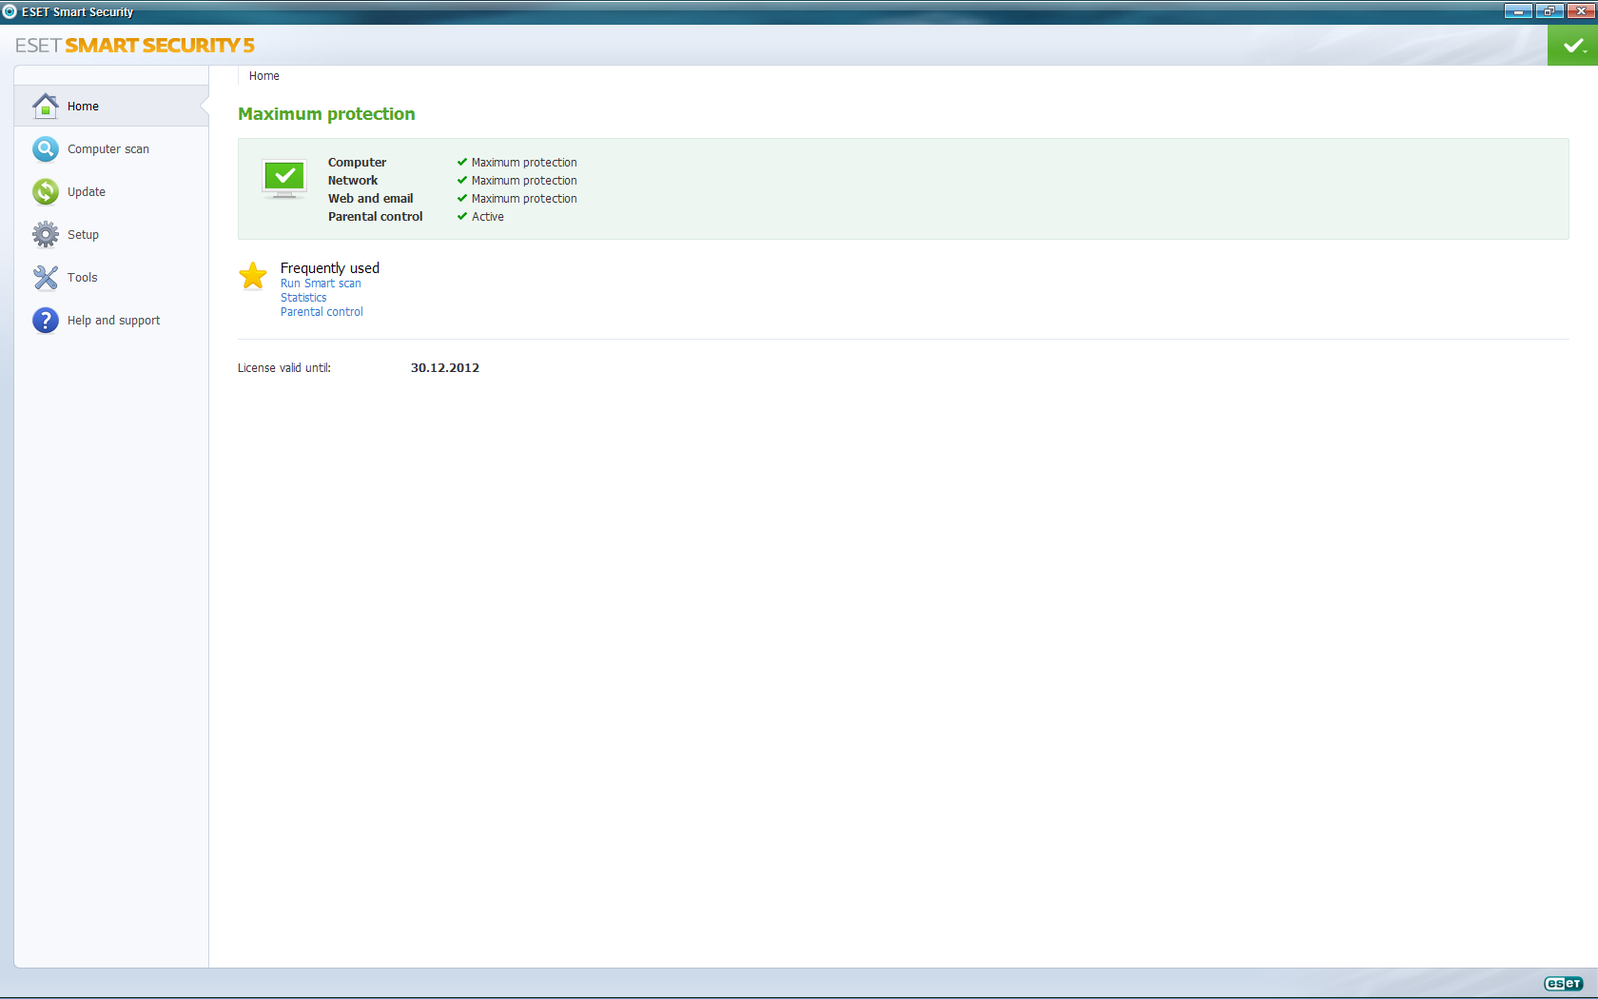Click the Active status text
Screen dimensions: 1598x999
click(488, 216)
